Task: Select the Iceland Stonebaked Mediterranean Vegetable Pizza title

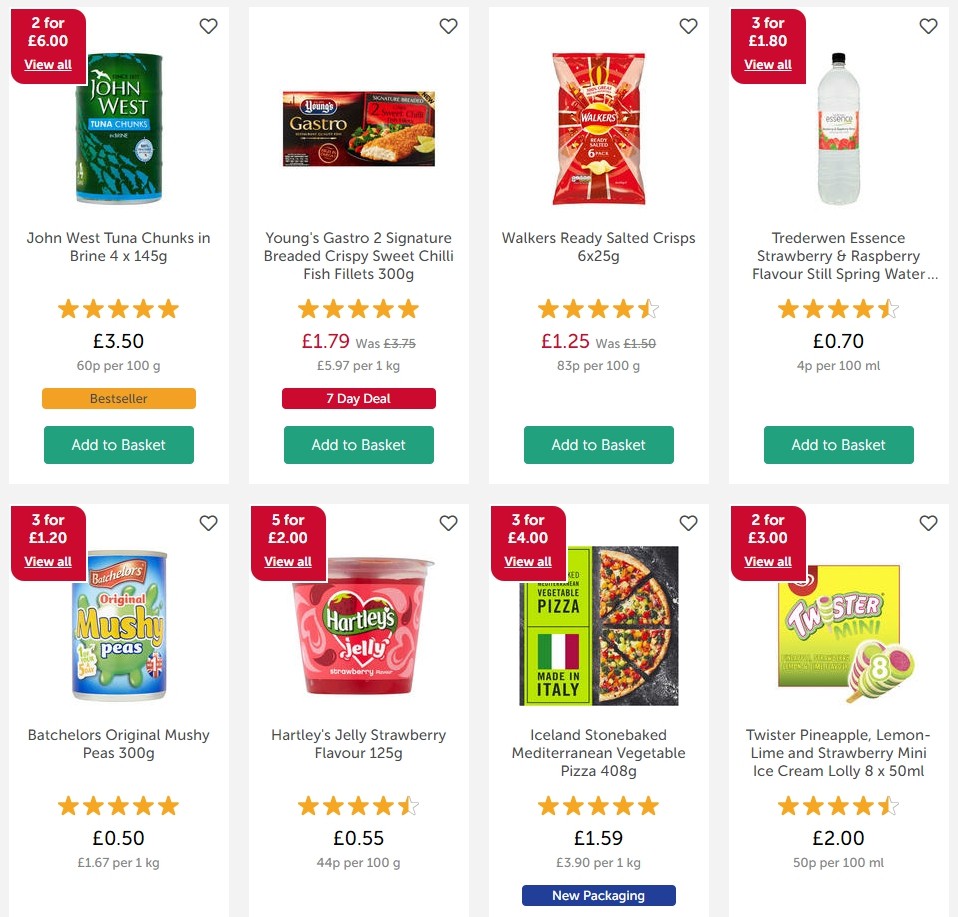Action: click(598, 753)
